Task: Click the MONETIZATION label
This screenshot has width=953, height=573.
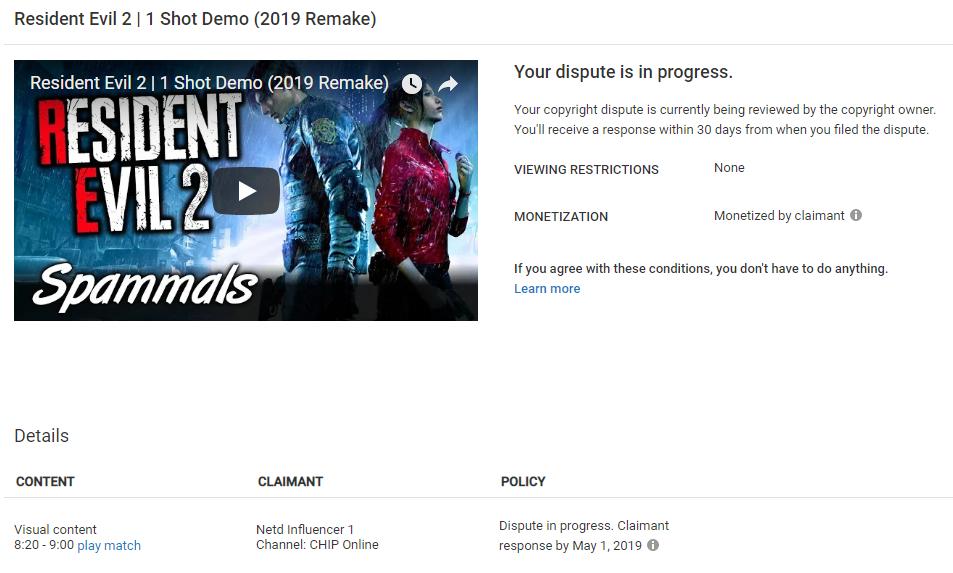Action: click(560, 217)
